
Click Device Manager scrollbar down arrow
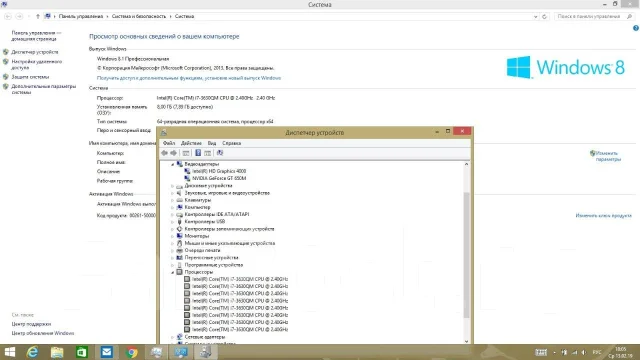pyautogui.click(x=466, y=341)
